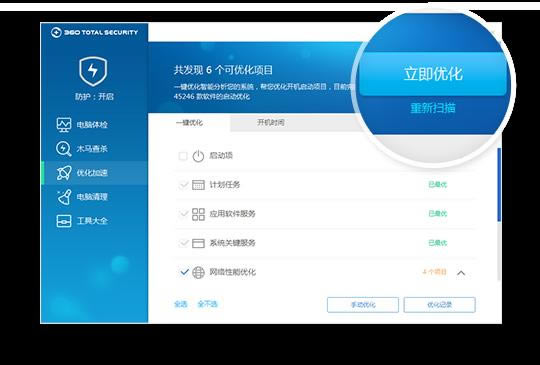Viewport: 540px width, 365px height.
Task: Open 工具大全 toolbox icon
Action: coord(64,221)
